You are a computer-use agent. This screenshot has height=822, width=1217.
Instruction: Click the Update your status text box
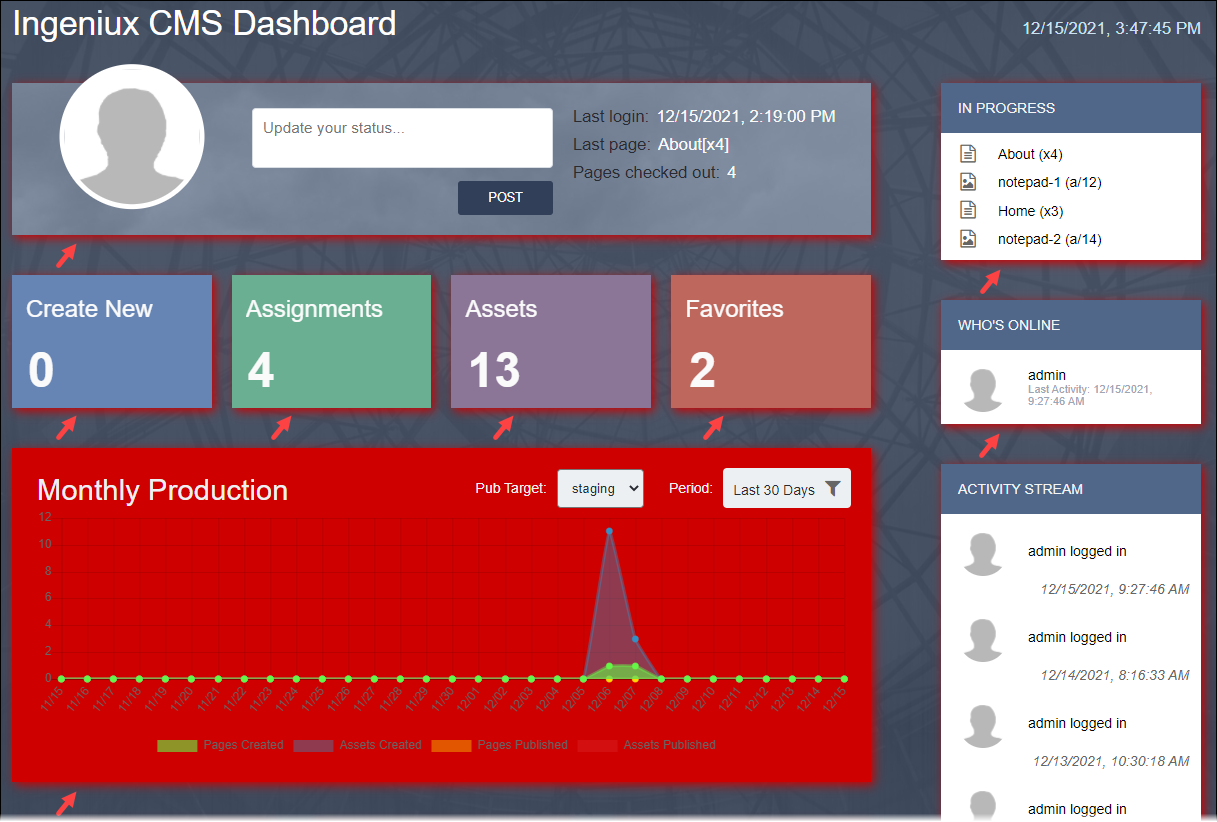click(x=402, y=138)
